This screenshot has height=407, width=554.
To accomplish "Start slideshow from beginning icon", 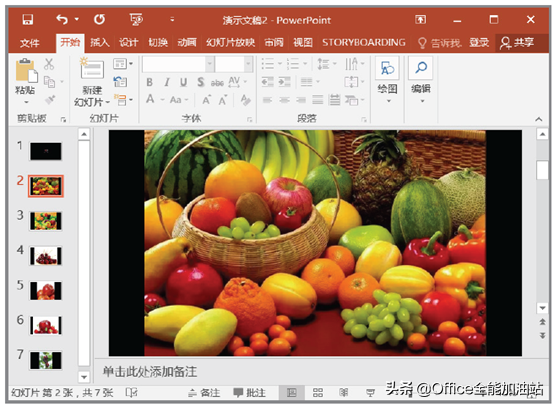I will pyautogui.click(x=136, y=19).
